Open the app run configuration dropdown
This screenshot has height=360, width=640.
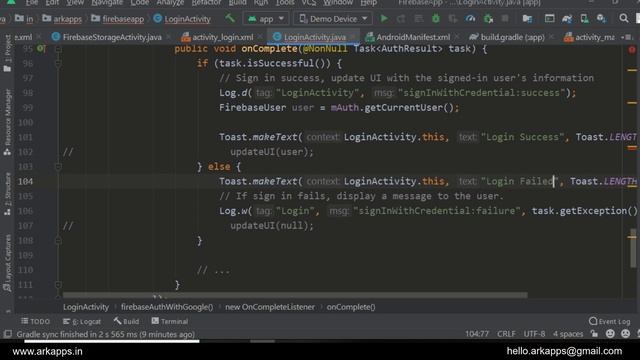pos(266,19)
